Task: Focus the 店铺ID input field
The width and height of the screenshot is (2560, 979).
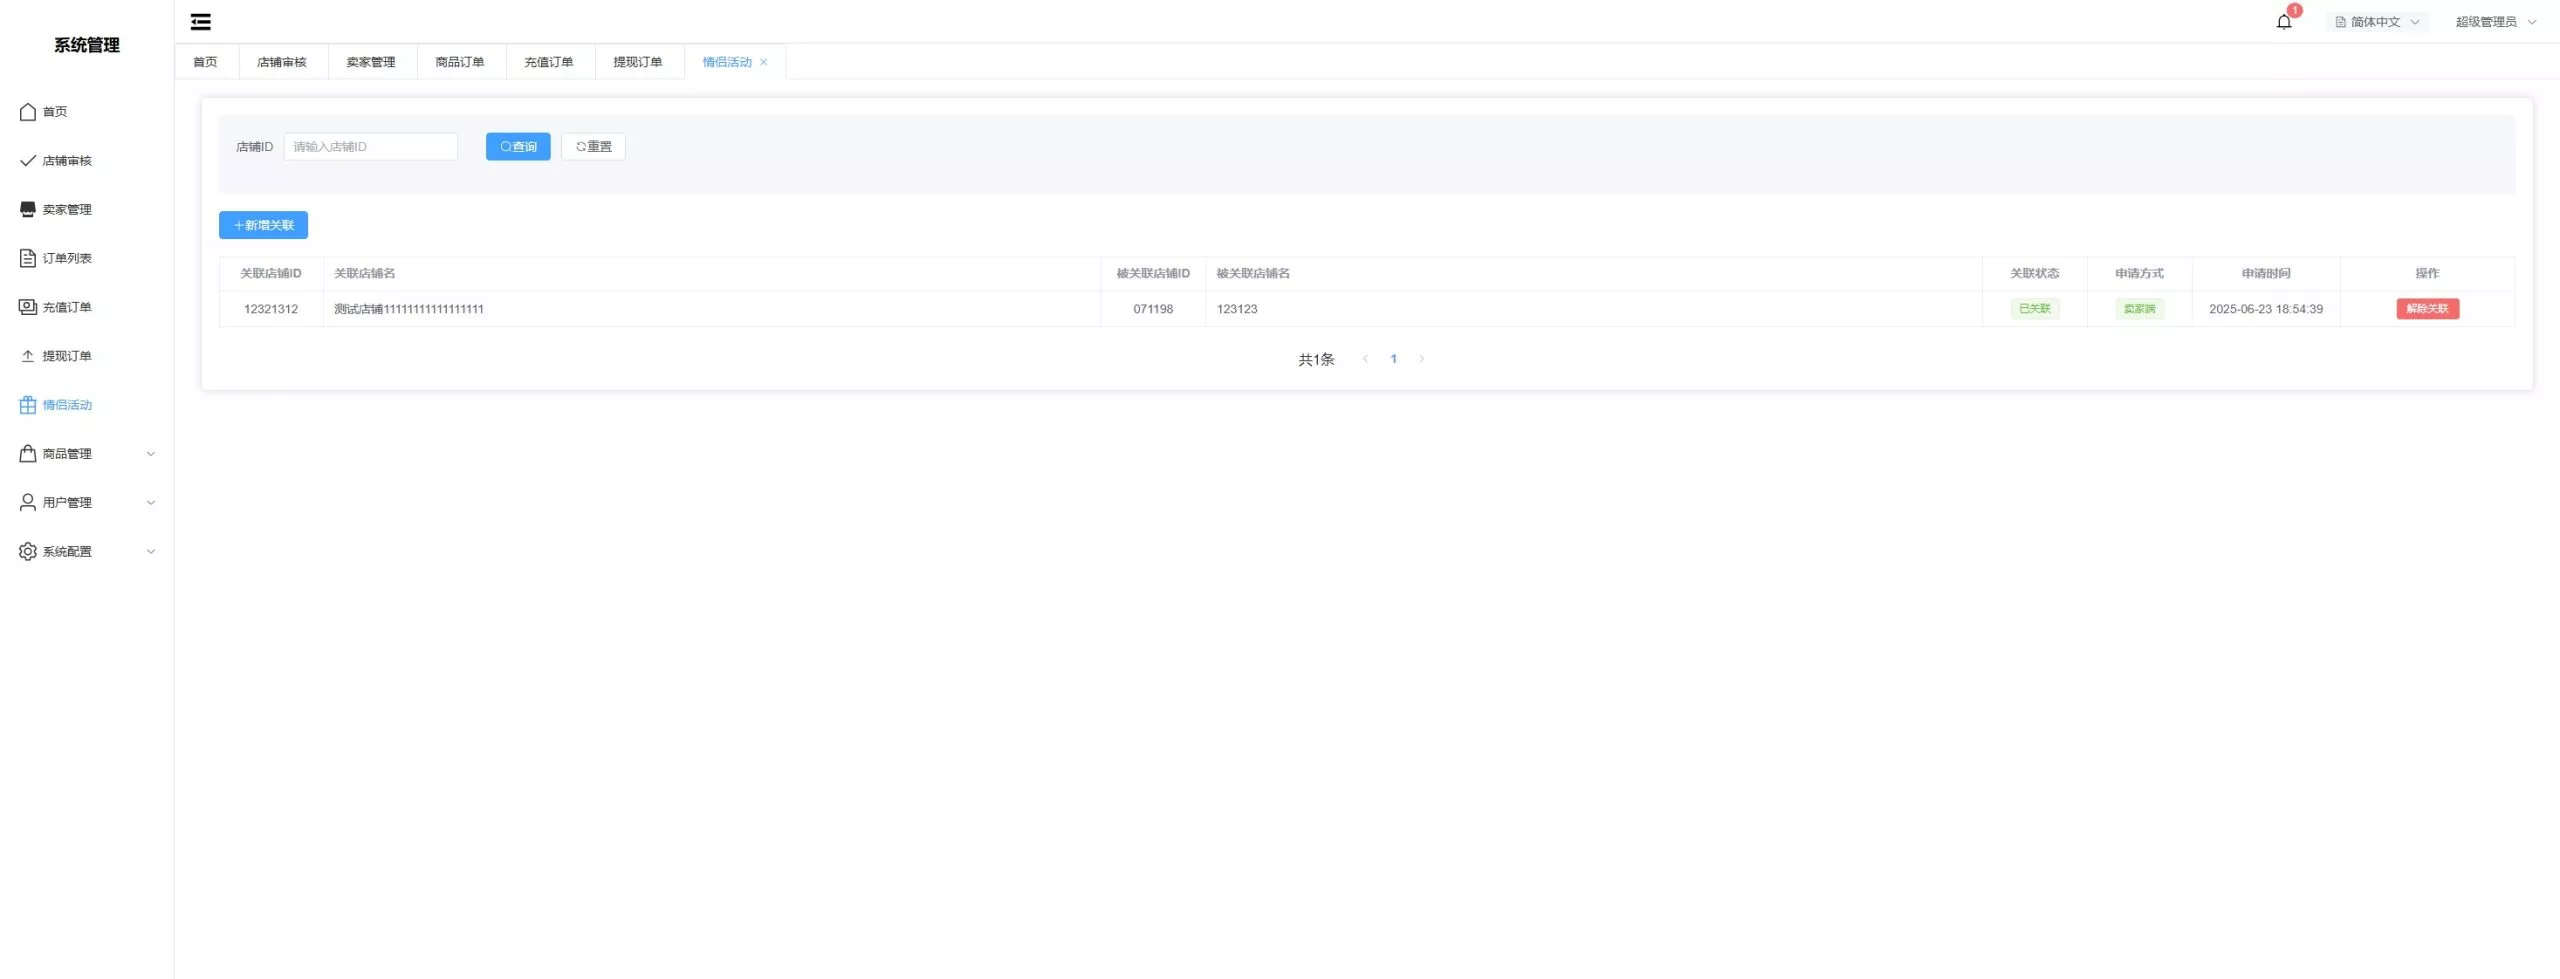Action: click(370, 147)
